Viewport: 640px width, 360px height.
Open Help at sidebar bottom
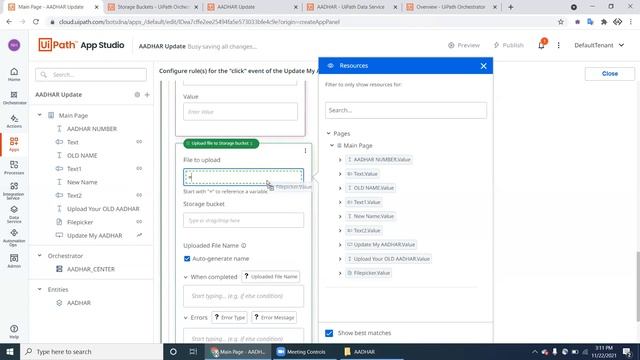pos(14,331)
